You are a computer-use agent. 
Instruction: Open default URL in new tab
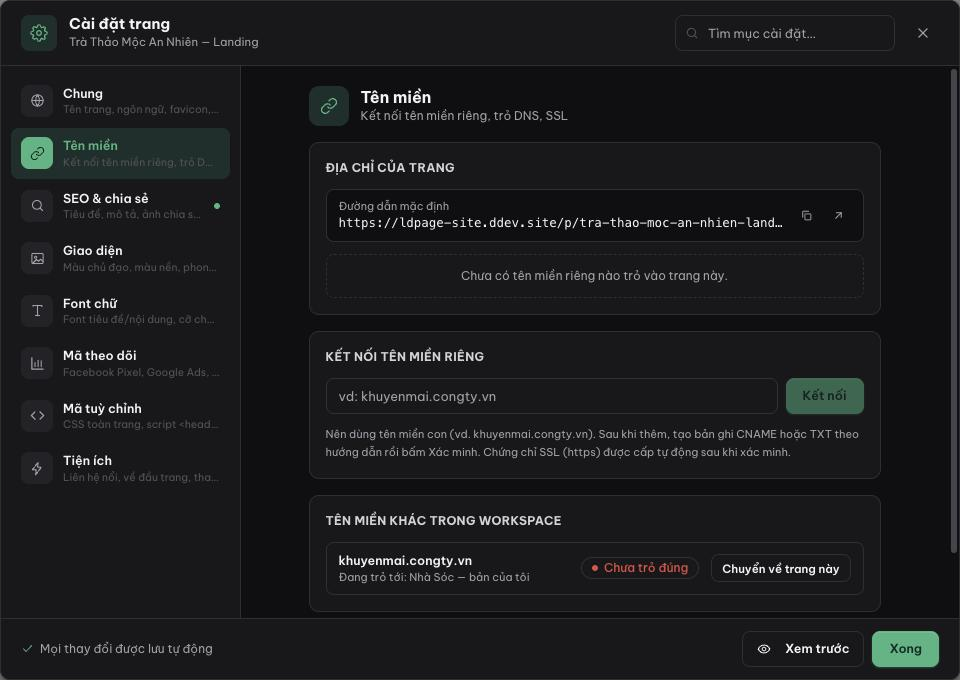point(838,215)
